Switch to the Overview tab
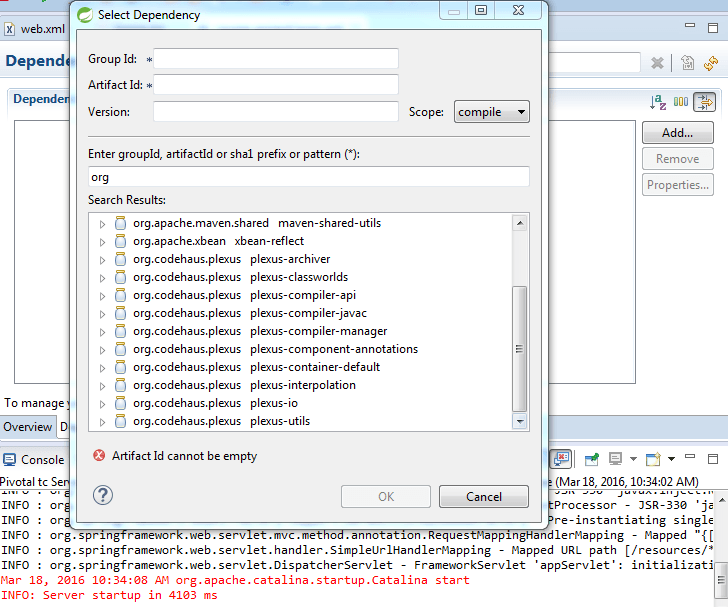Viewport: 728px width, 607px height. (x=27, y=427)
